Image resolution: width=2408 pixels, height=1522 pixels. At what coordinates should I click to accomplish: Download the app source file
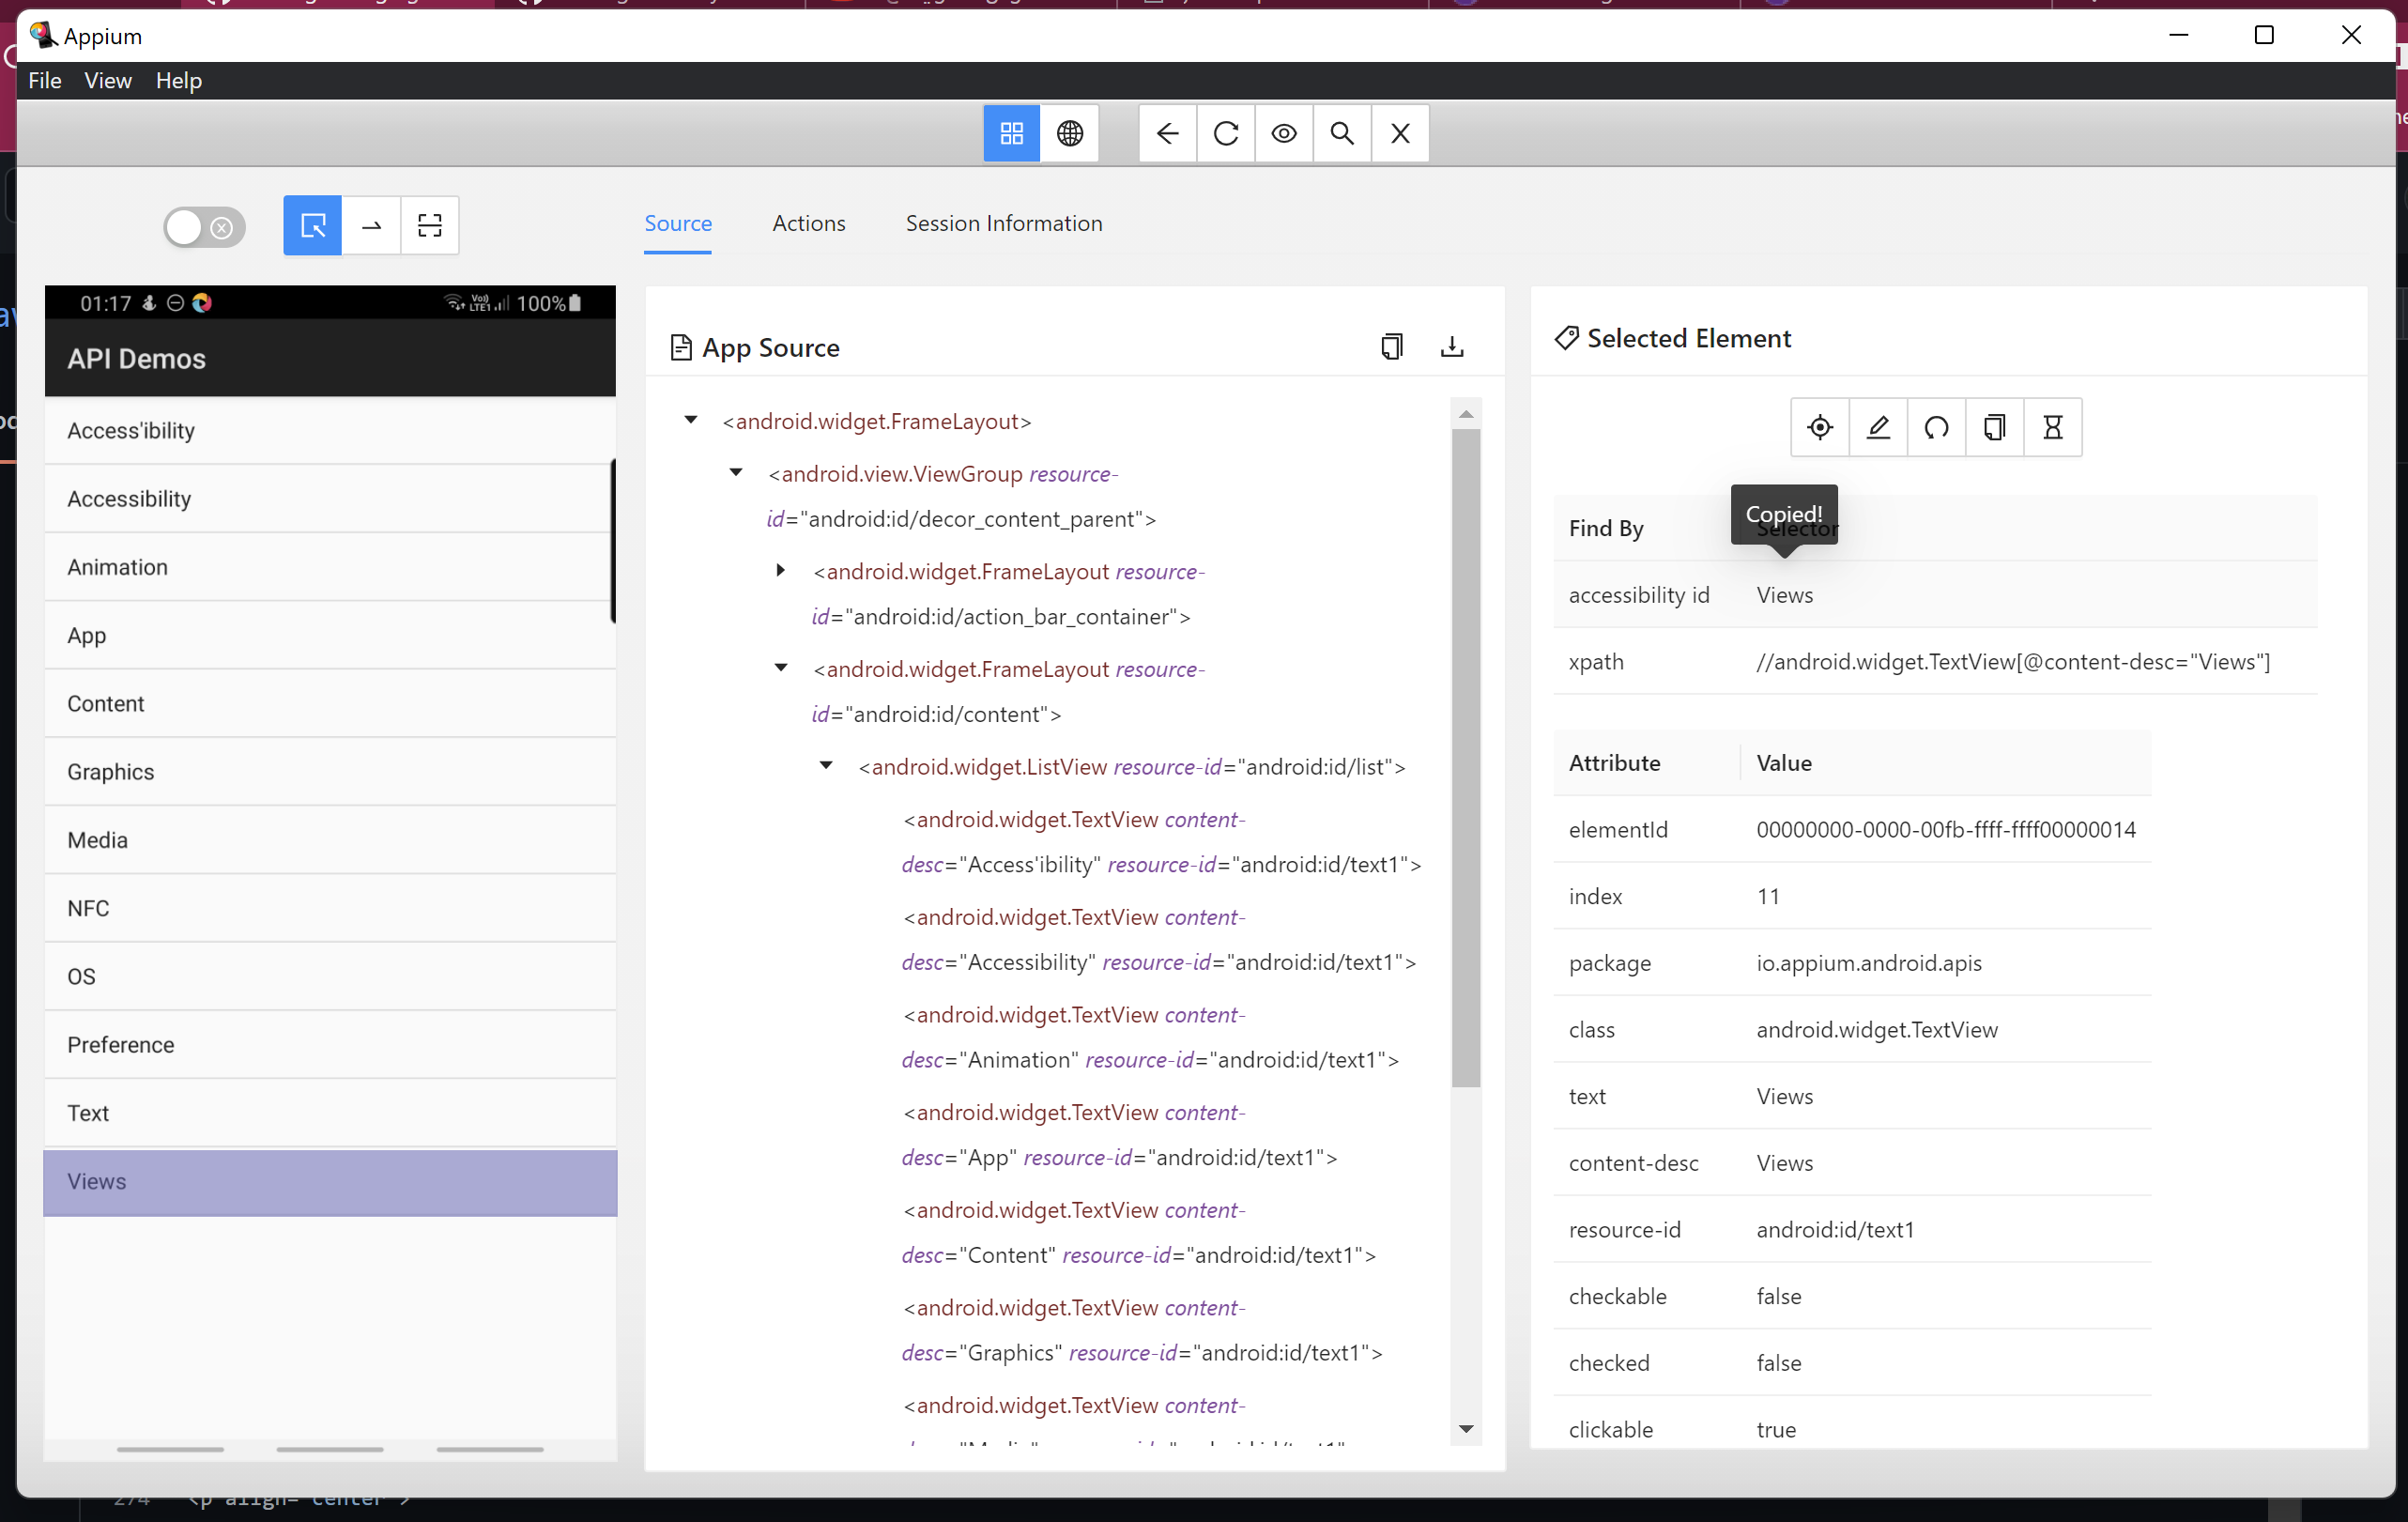click(1452, 347)
